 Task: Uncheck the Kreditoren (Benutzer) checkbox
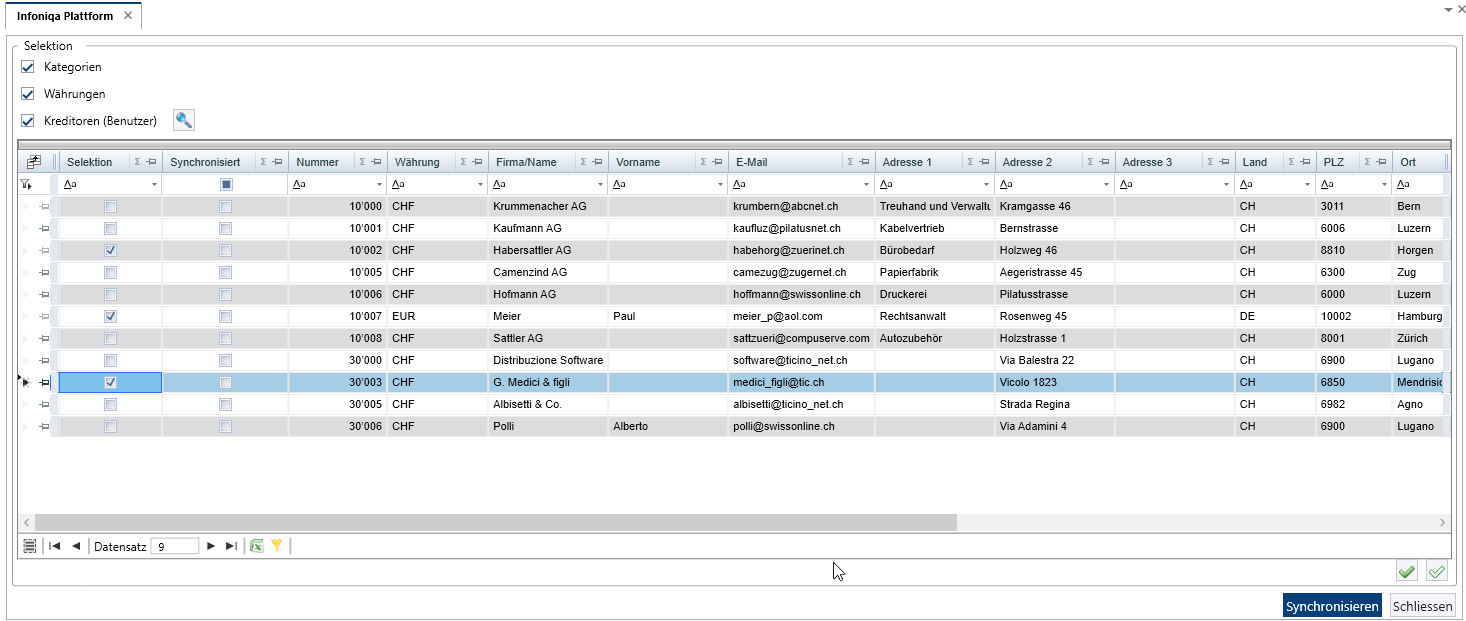pos(28,121)
